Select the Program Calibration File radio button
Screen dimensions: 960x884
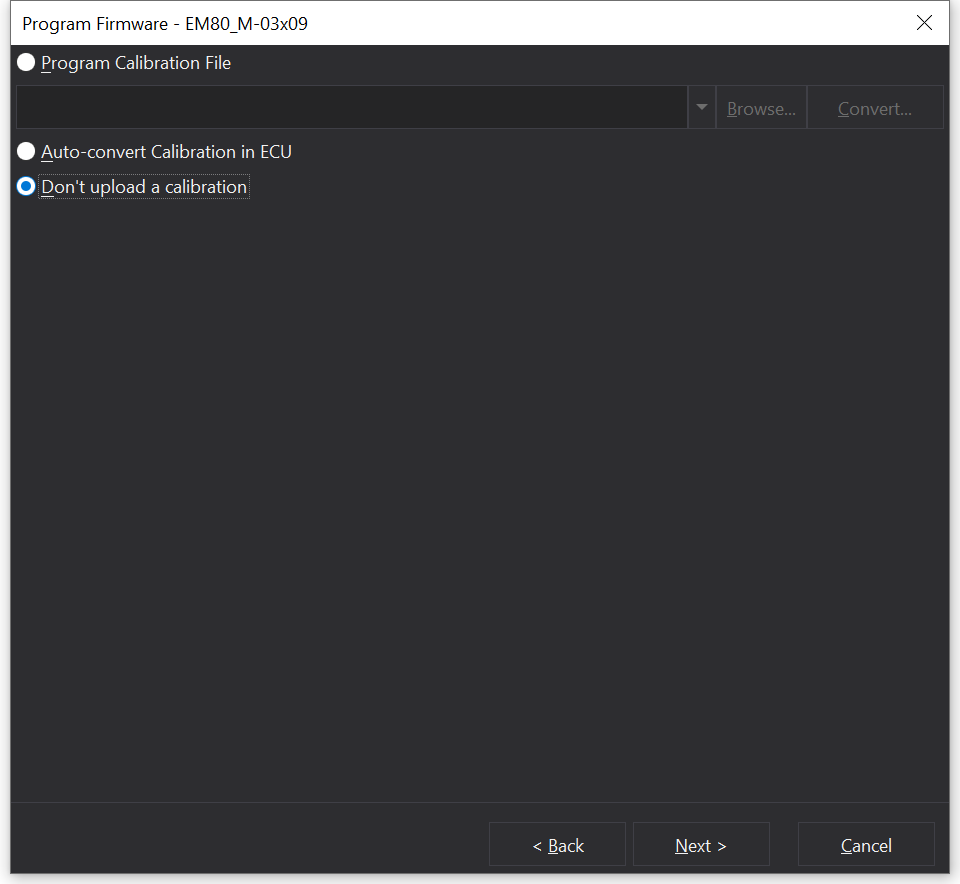coord(26,63)
